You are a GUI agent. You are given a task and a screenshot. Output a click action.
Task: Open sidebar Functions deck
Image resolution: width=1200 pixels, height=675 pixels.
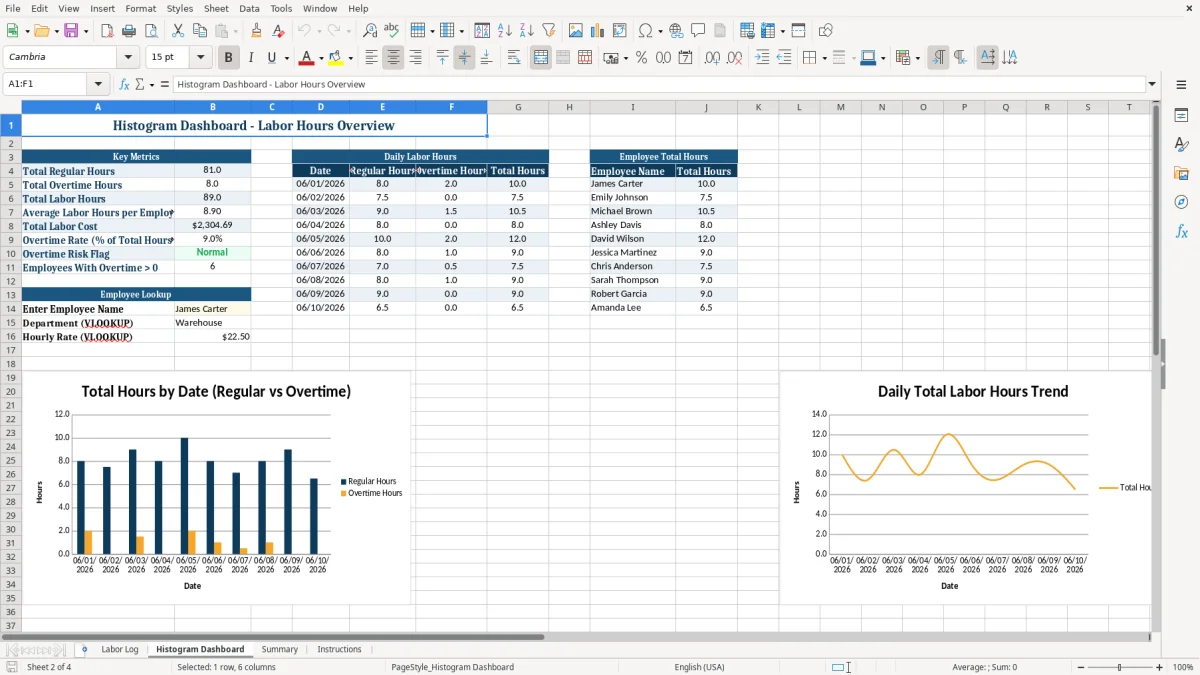[x=1181, y=231]
